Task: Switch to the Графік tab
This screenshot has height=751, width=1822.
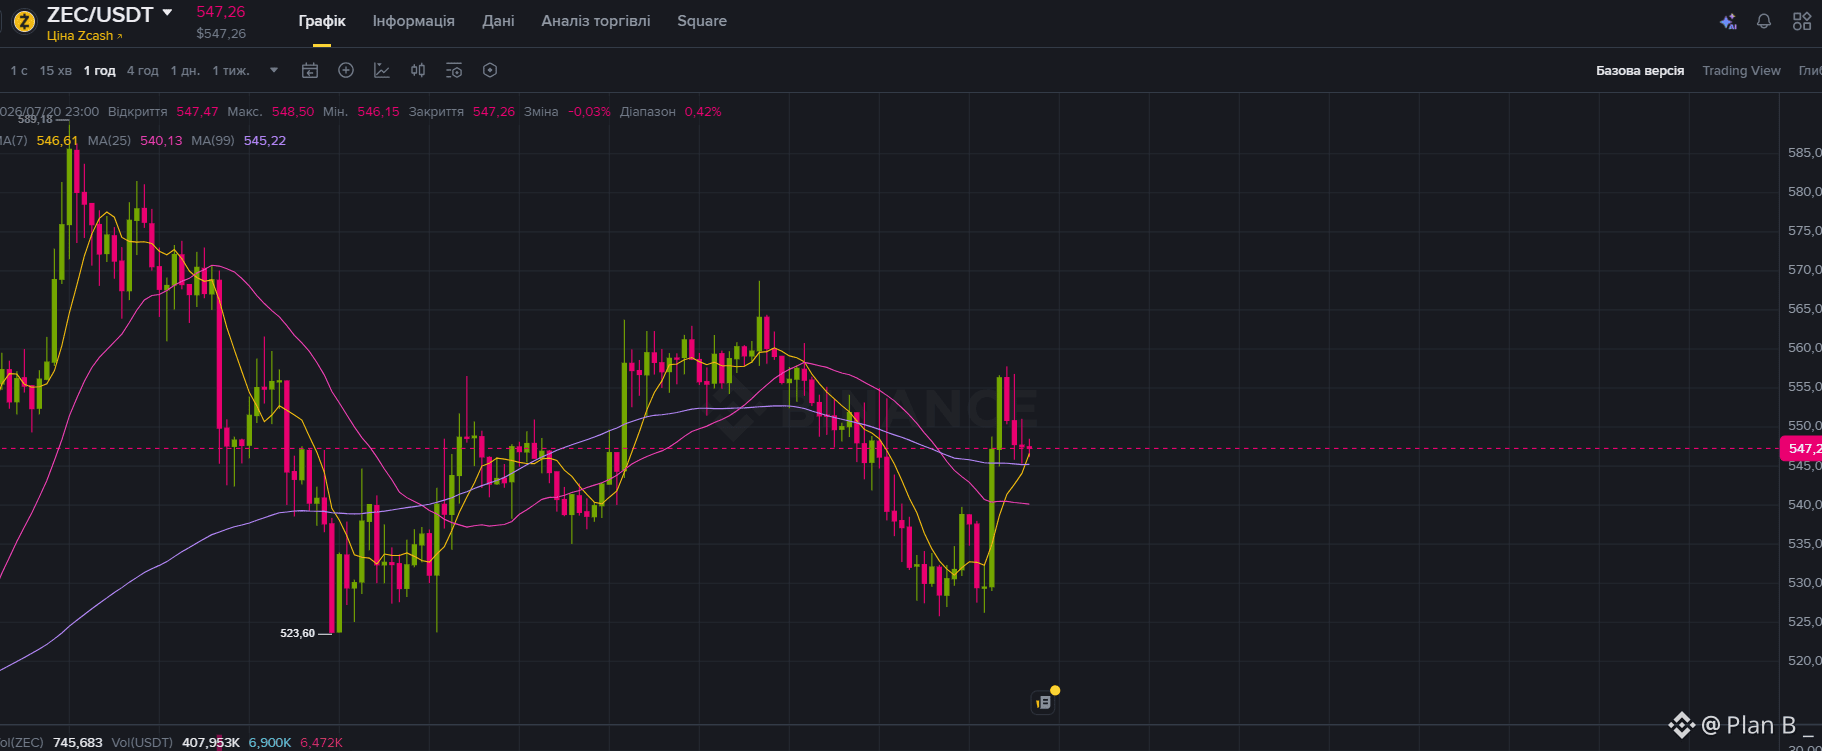Action: [x=322, y=21]
